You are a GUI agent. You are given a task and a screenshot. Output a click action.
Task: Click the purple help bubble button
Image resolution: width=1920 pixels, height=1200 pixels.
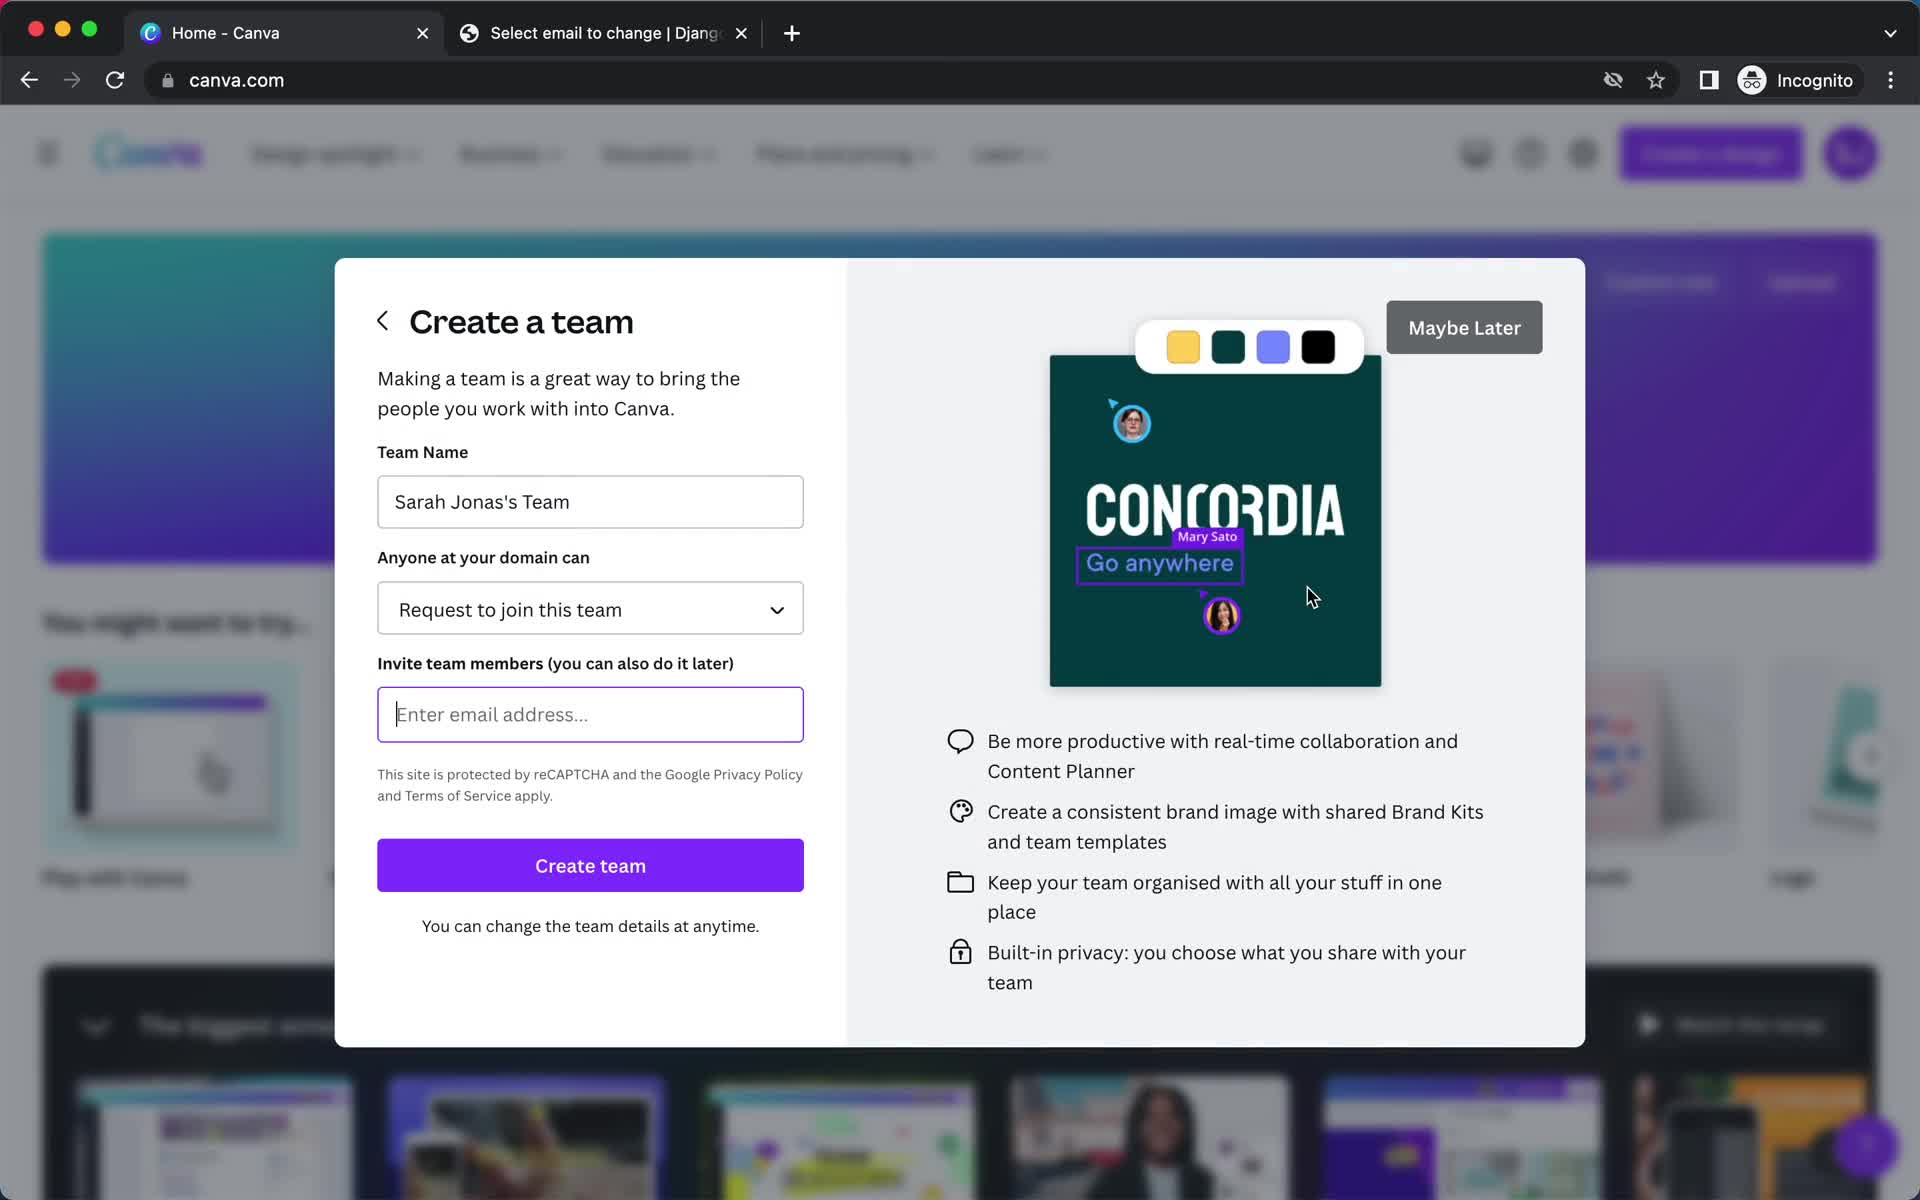click(x=1866, y=1146)
